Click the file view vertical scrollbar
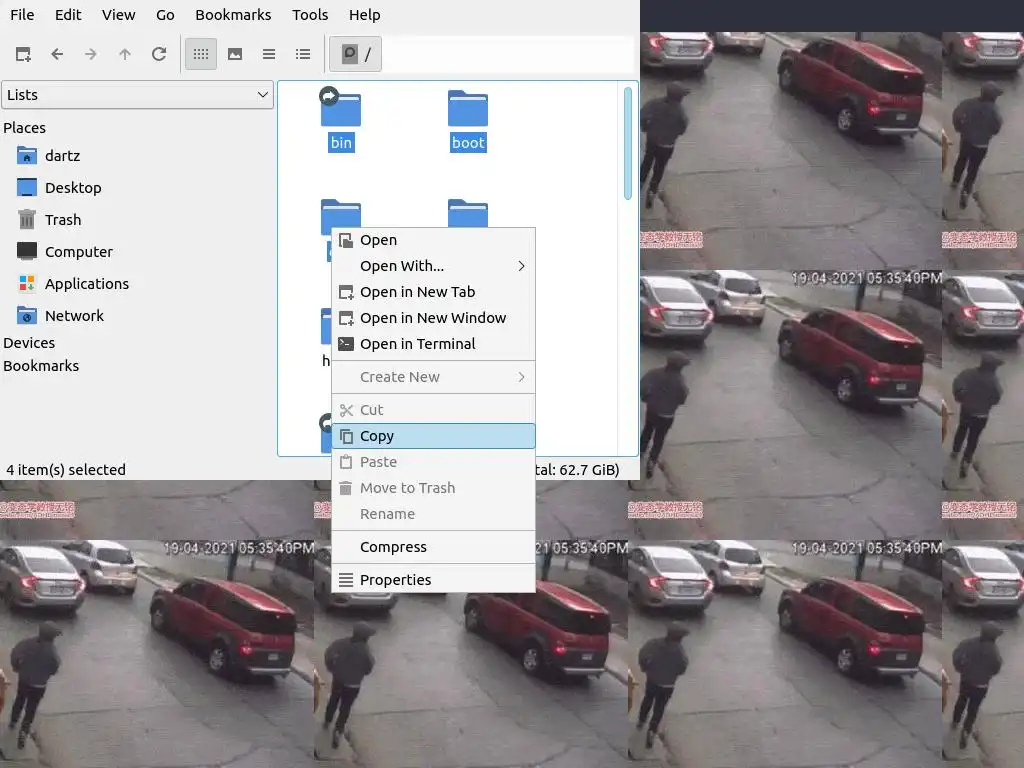Image resolution: width=1024 pixels, height=768 pixels. click(x=628, y=144)
